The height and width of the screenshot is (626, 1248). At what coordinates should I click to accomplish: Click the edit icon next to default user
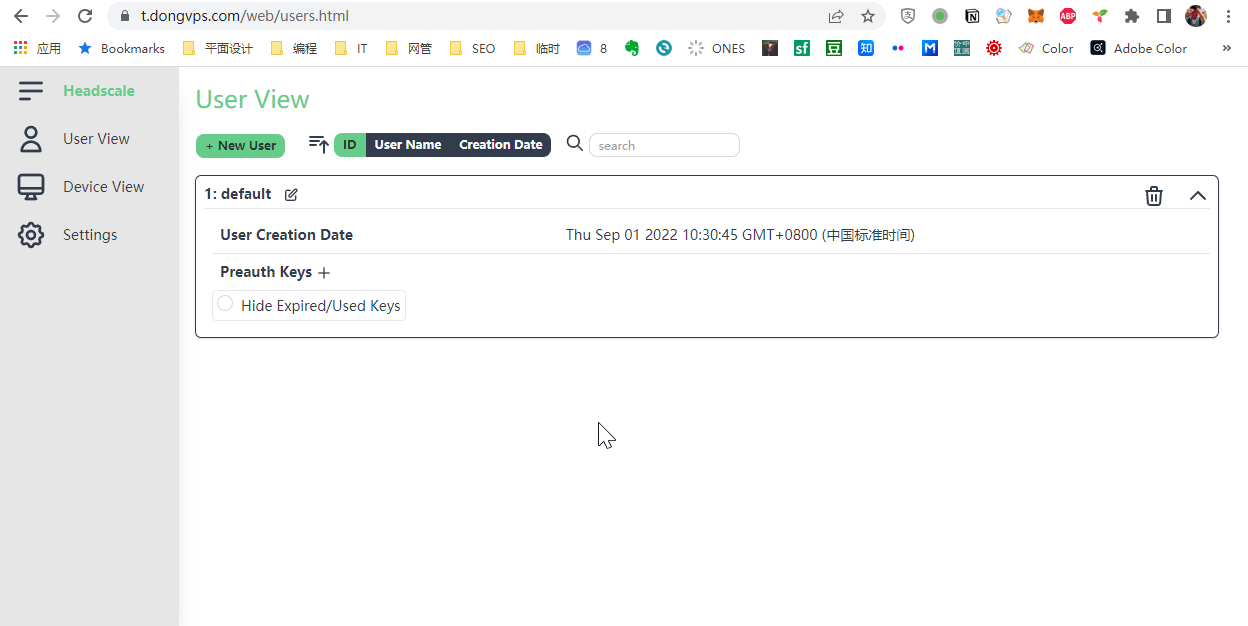pyautogui.click(x=291, y=194)
